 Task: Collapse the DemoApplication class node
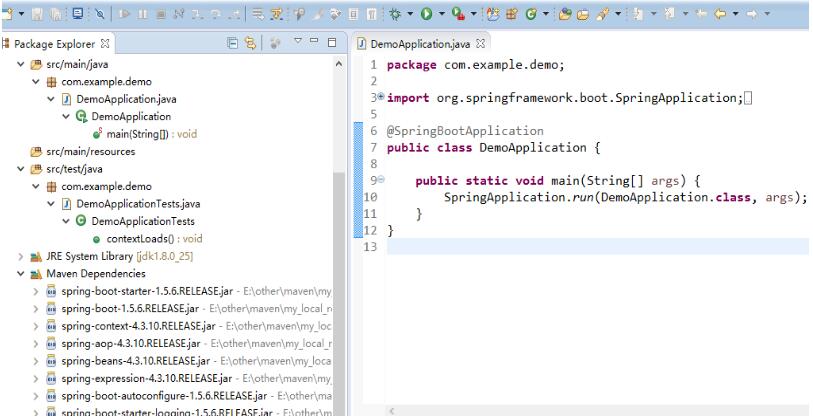click(x=66, y=117)
